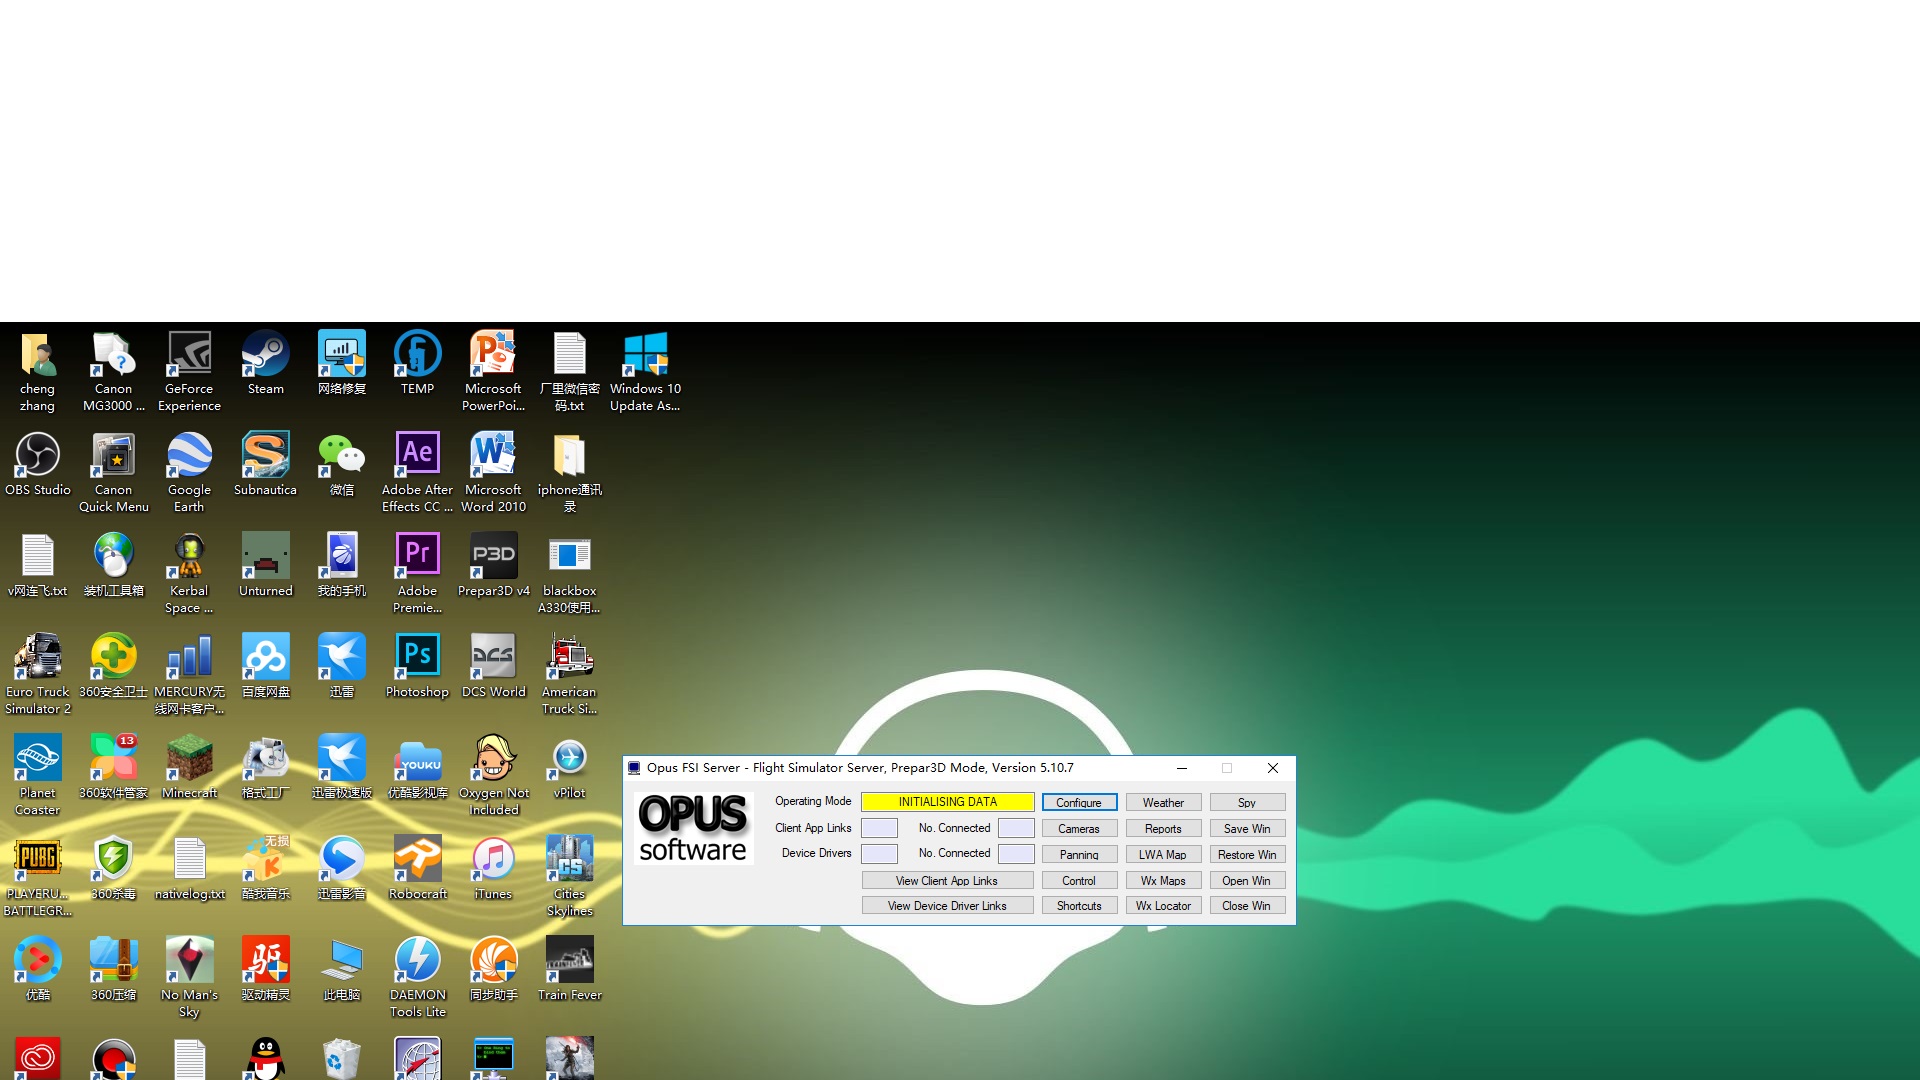Click the Reports button in Opus
Viewport: 1920px width, 1080px height.
(x=1162, y=828)
